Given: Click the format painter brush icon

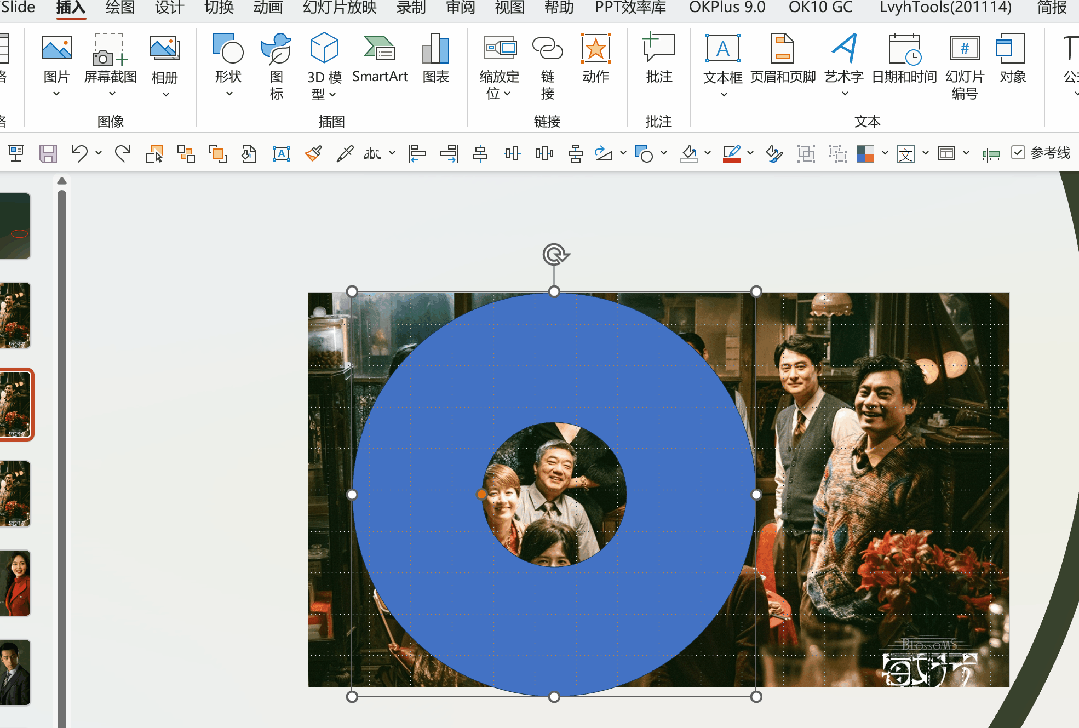Looking at the screenshot, I should [x=313, y=153].
